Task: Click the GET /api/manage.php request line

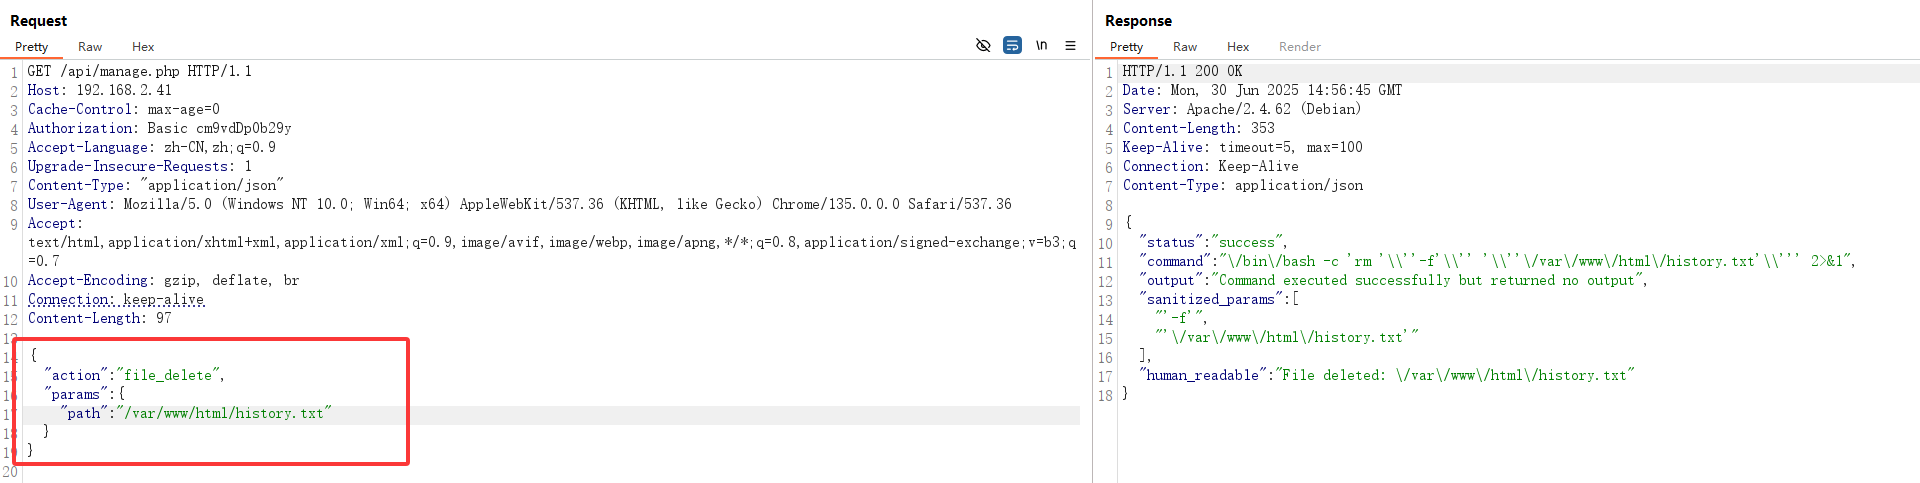Action: click(140, 71)
